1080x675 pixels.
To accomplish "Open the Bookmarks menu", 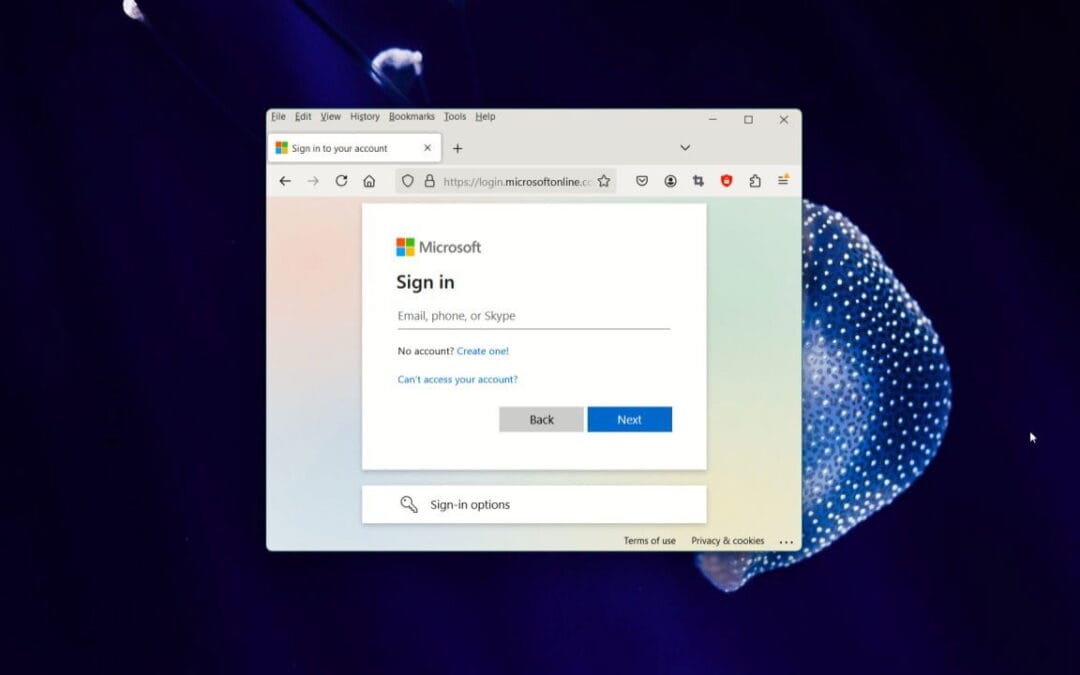I will [x=411, y=116].
